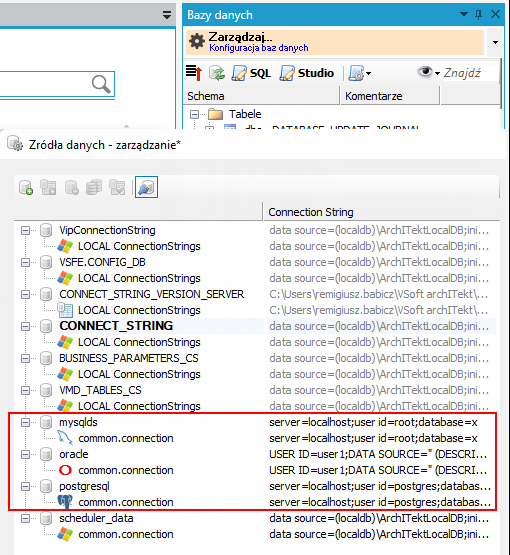Select the BUSINESS_PARAMETERS_CS tree item
The width and height of the screenshot is (510, 555).
128,358
